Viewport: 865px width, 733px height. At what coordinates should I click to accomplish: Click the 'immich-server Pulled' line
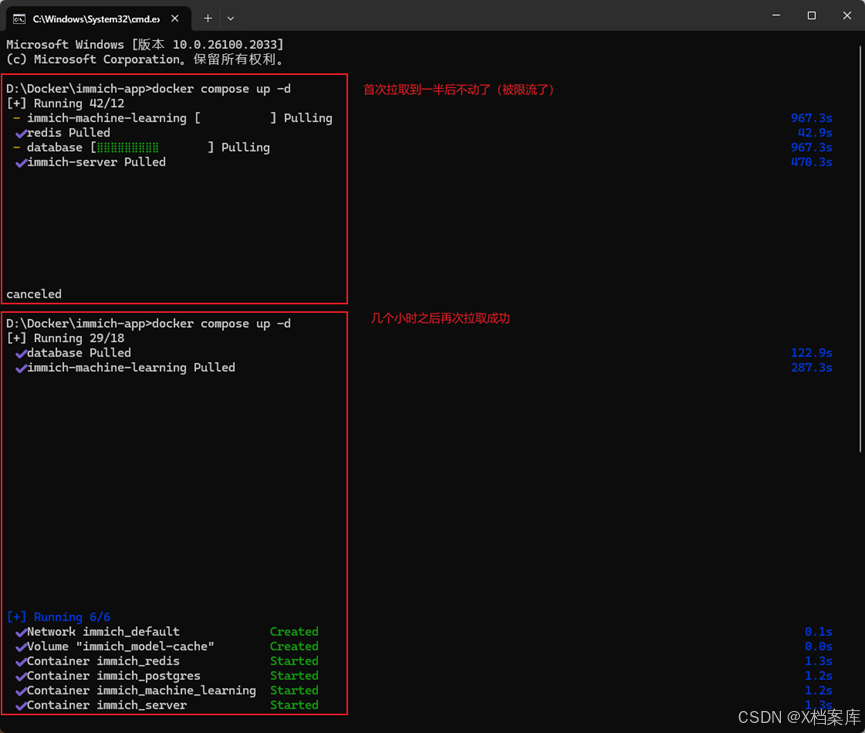90,162
